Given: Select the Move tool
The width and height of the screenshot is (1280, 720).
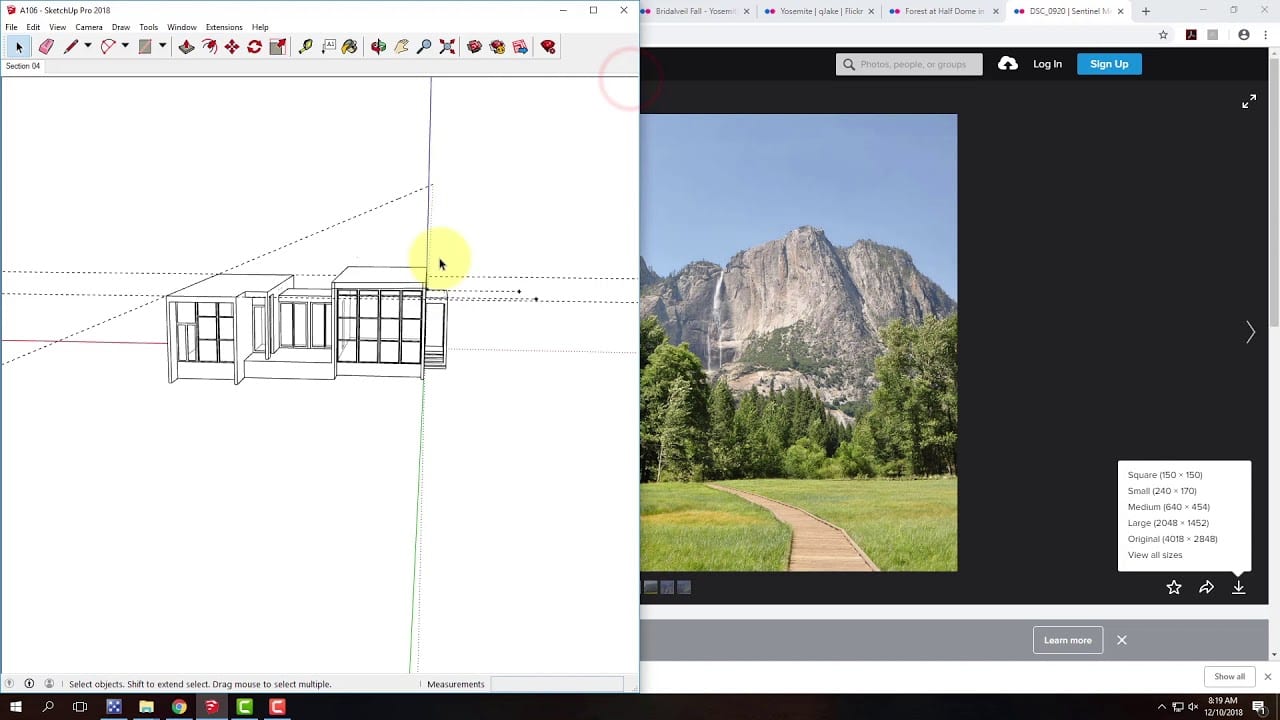Looking at the screenshot, I should tap(233, 46).
